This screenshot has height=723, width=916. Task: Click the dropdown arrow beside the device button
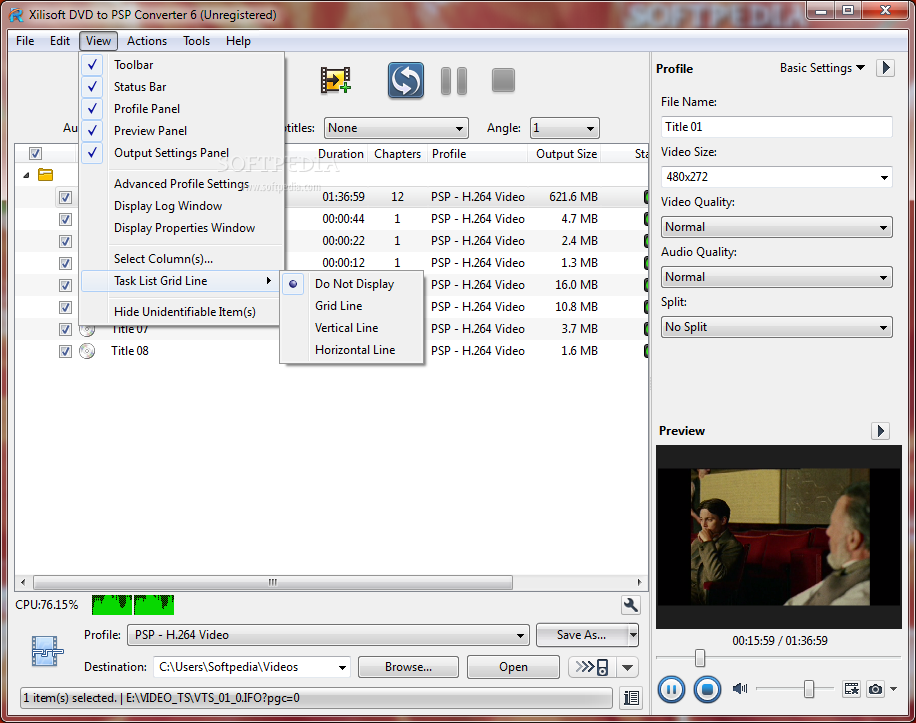(627, 667)
